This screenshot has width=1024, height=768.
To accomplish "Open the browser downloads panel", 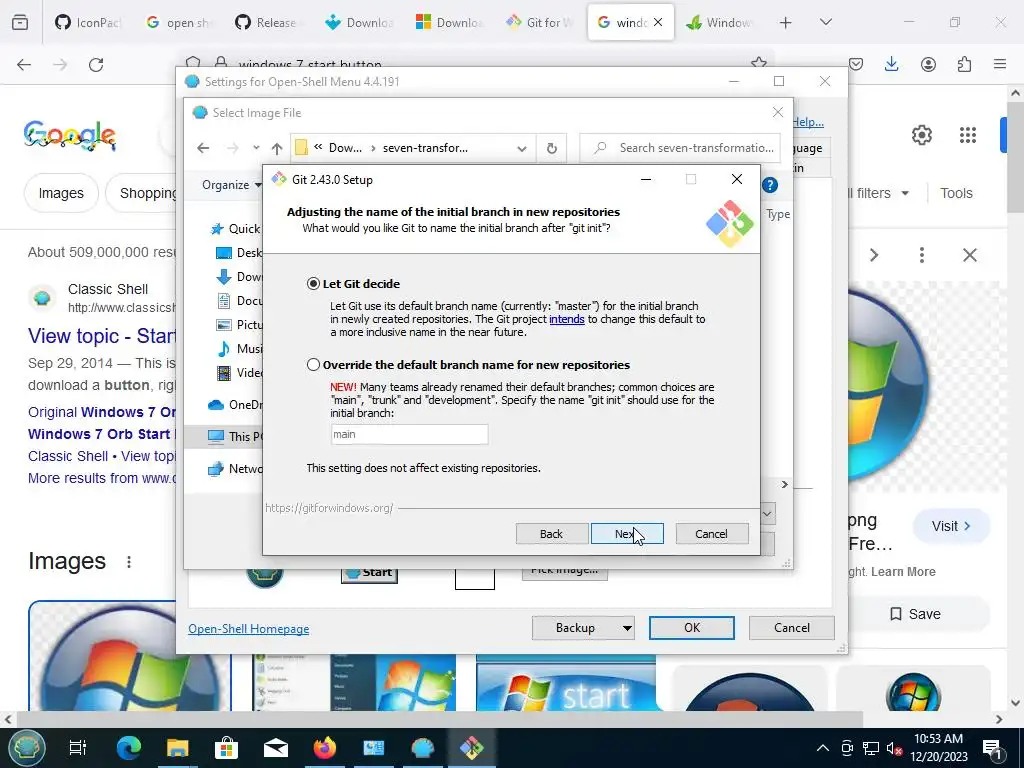I will pos(891,64).
